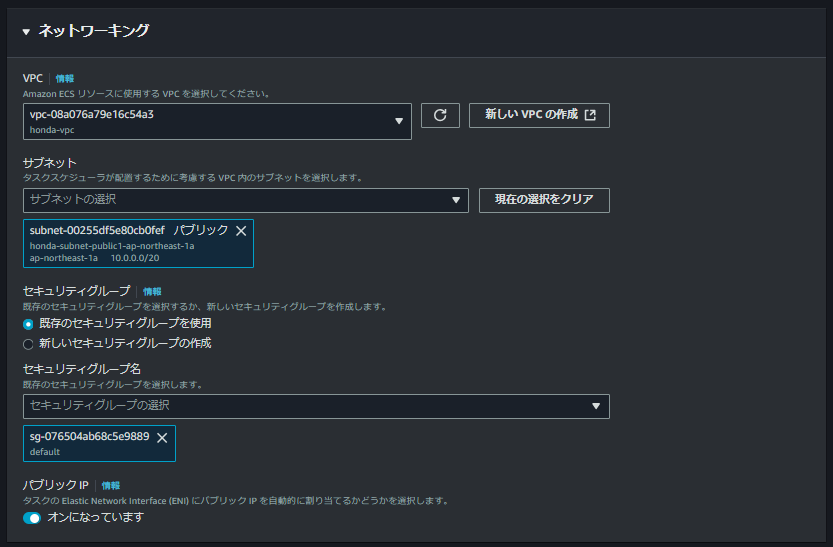Click 新しい VPC の作成 button
The image size is (833, 547).
[x=539, y=115]
